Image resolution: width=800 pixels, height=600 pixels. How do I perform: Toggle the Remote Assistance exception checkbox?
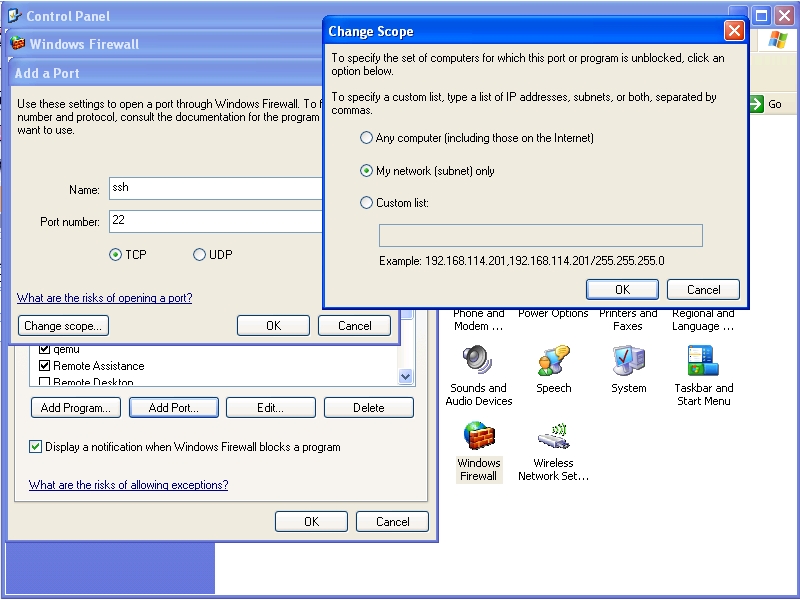click(44, 366)
